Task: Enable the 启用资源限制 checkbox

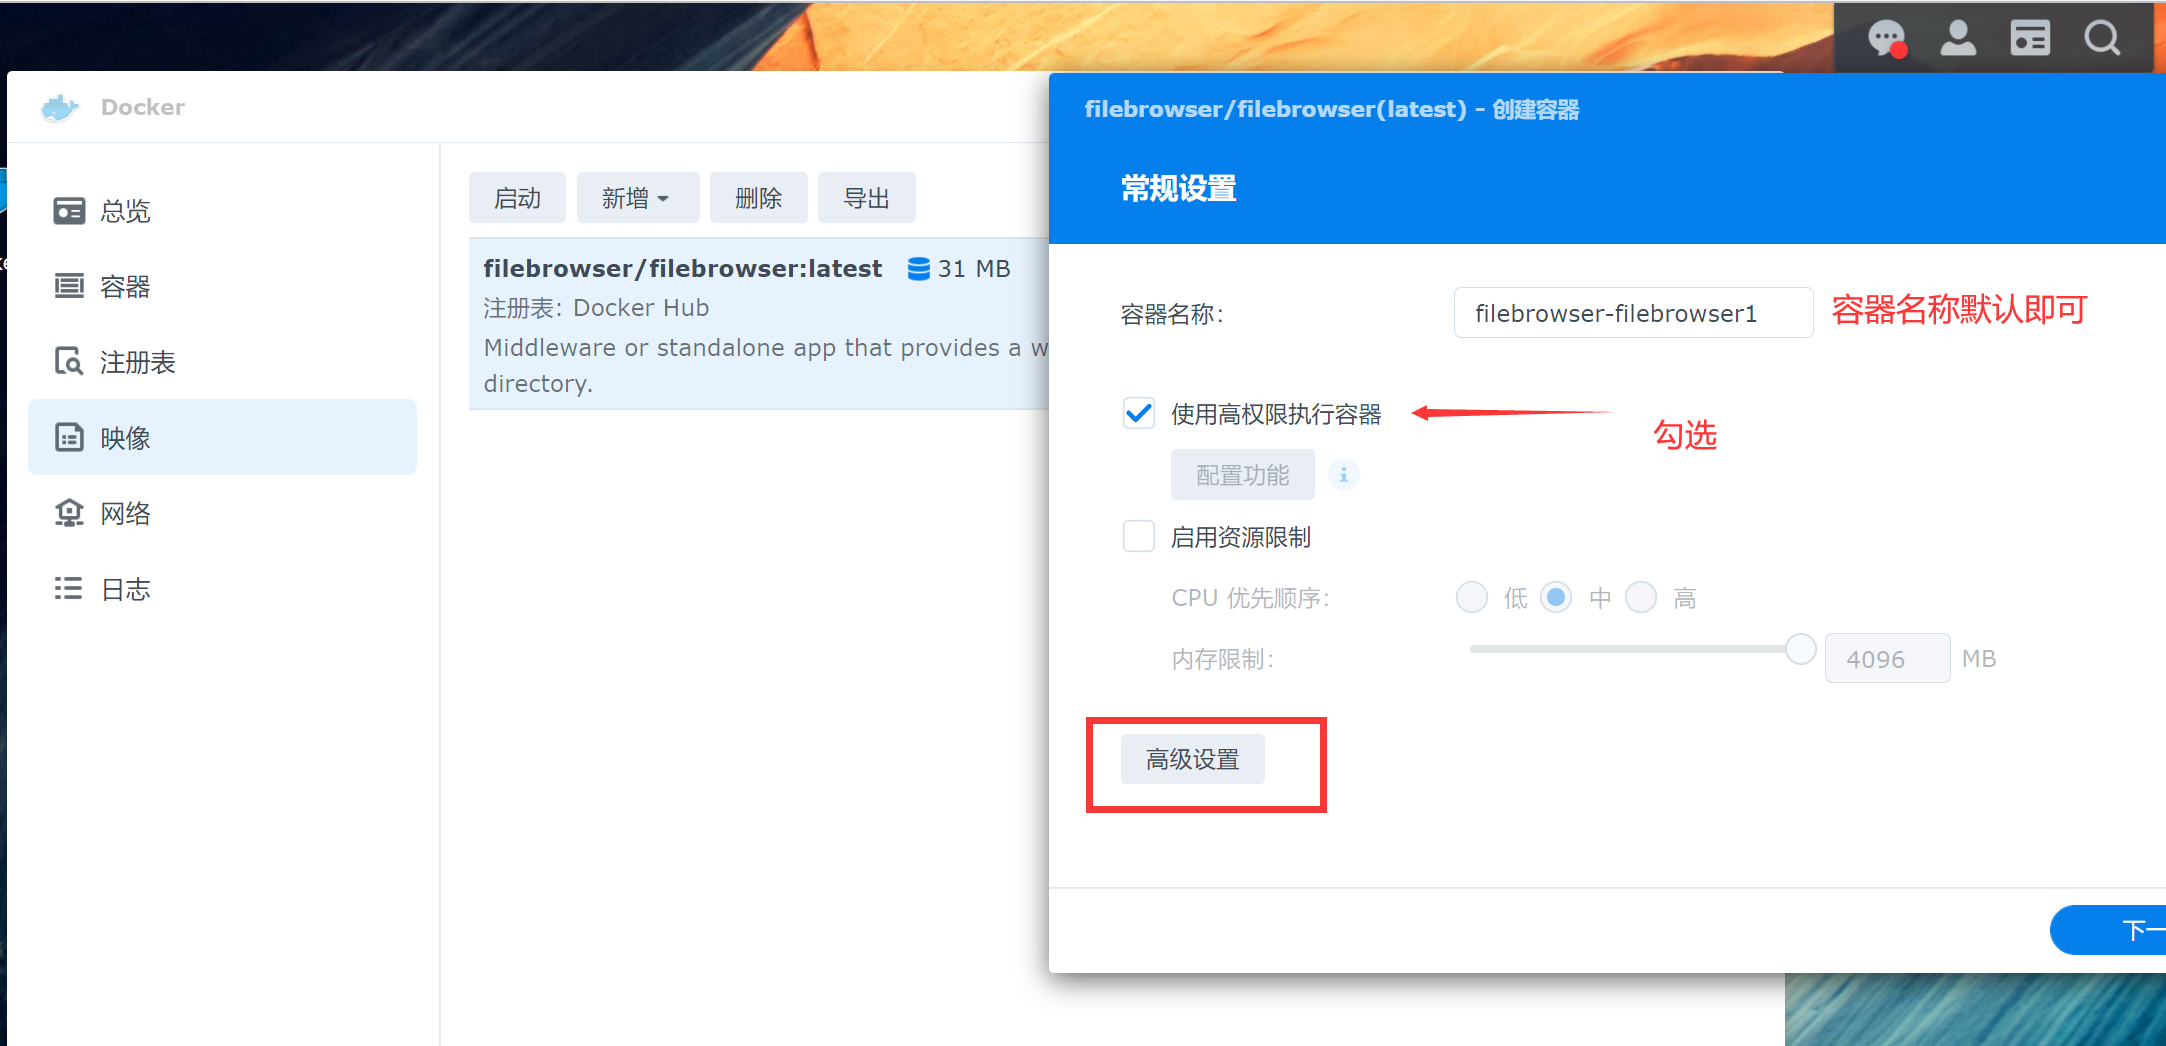Action: 1139,537
